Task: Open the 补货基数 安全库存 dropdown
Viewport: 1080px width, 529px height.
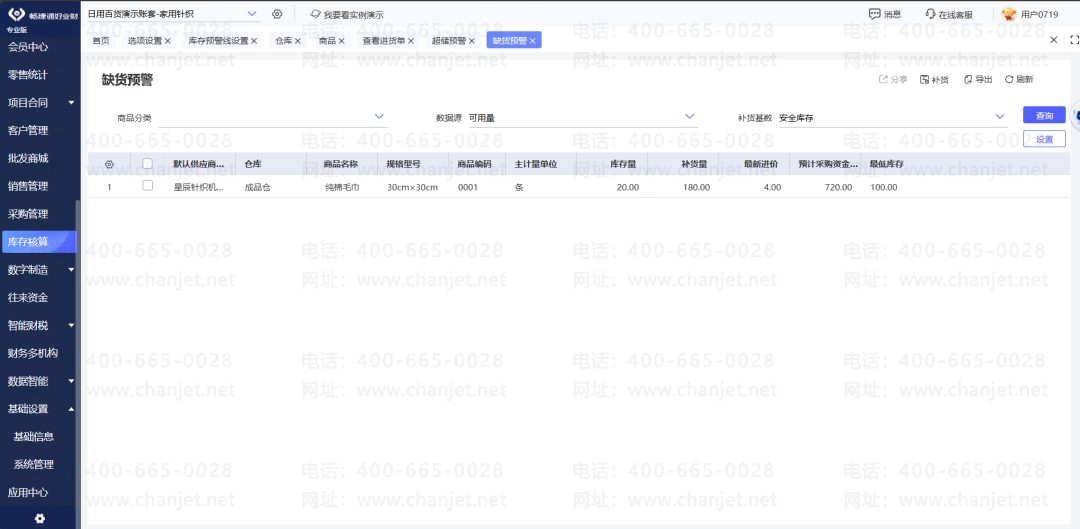Action: pos(1000,117)
